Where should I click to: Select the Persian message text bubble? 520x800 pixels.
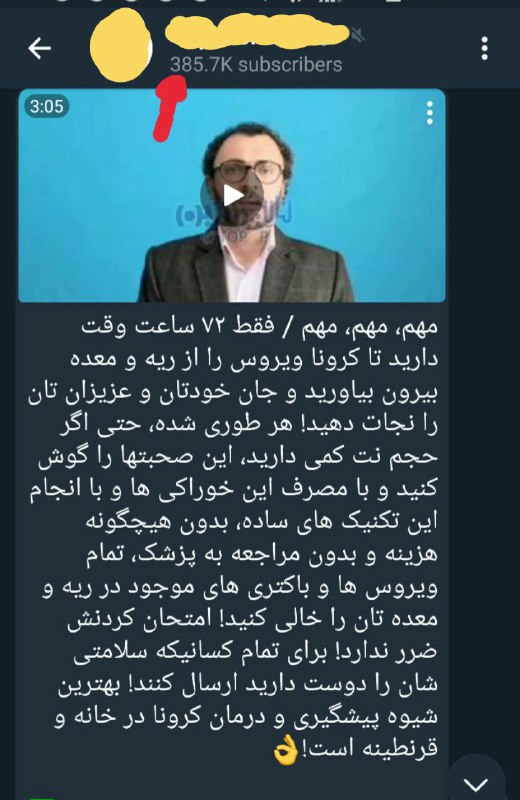pyautogui.click(x=233, y=538)
